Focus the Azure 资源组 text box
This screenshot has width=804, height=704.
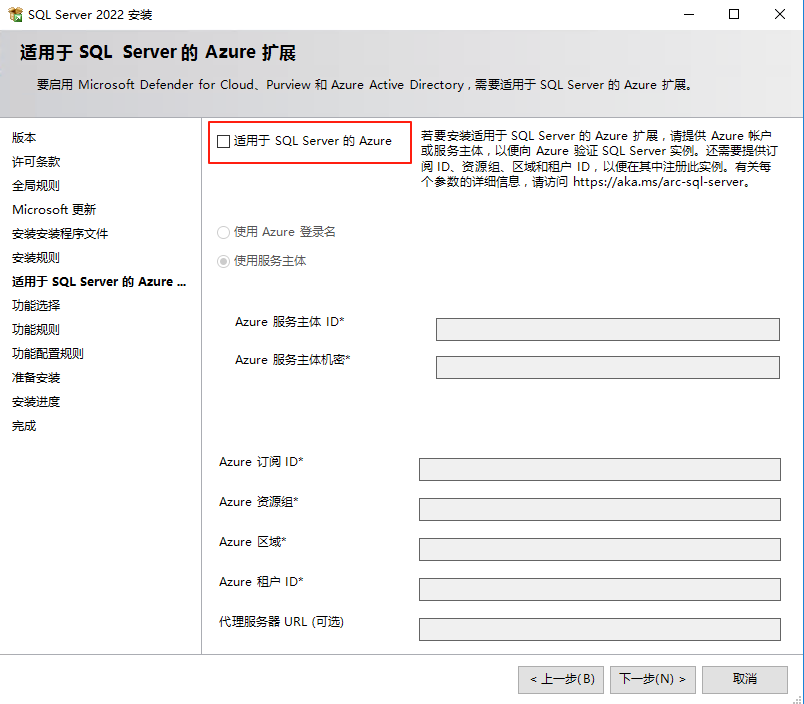click(x=599, y=509)
